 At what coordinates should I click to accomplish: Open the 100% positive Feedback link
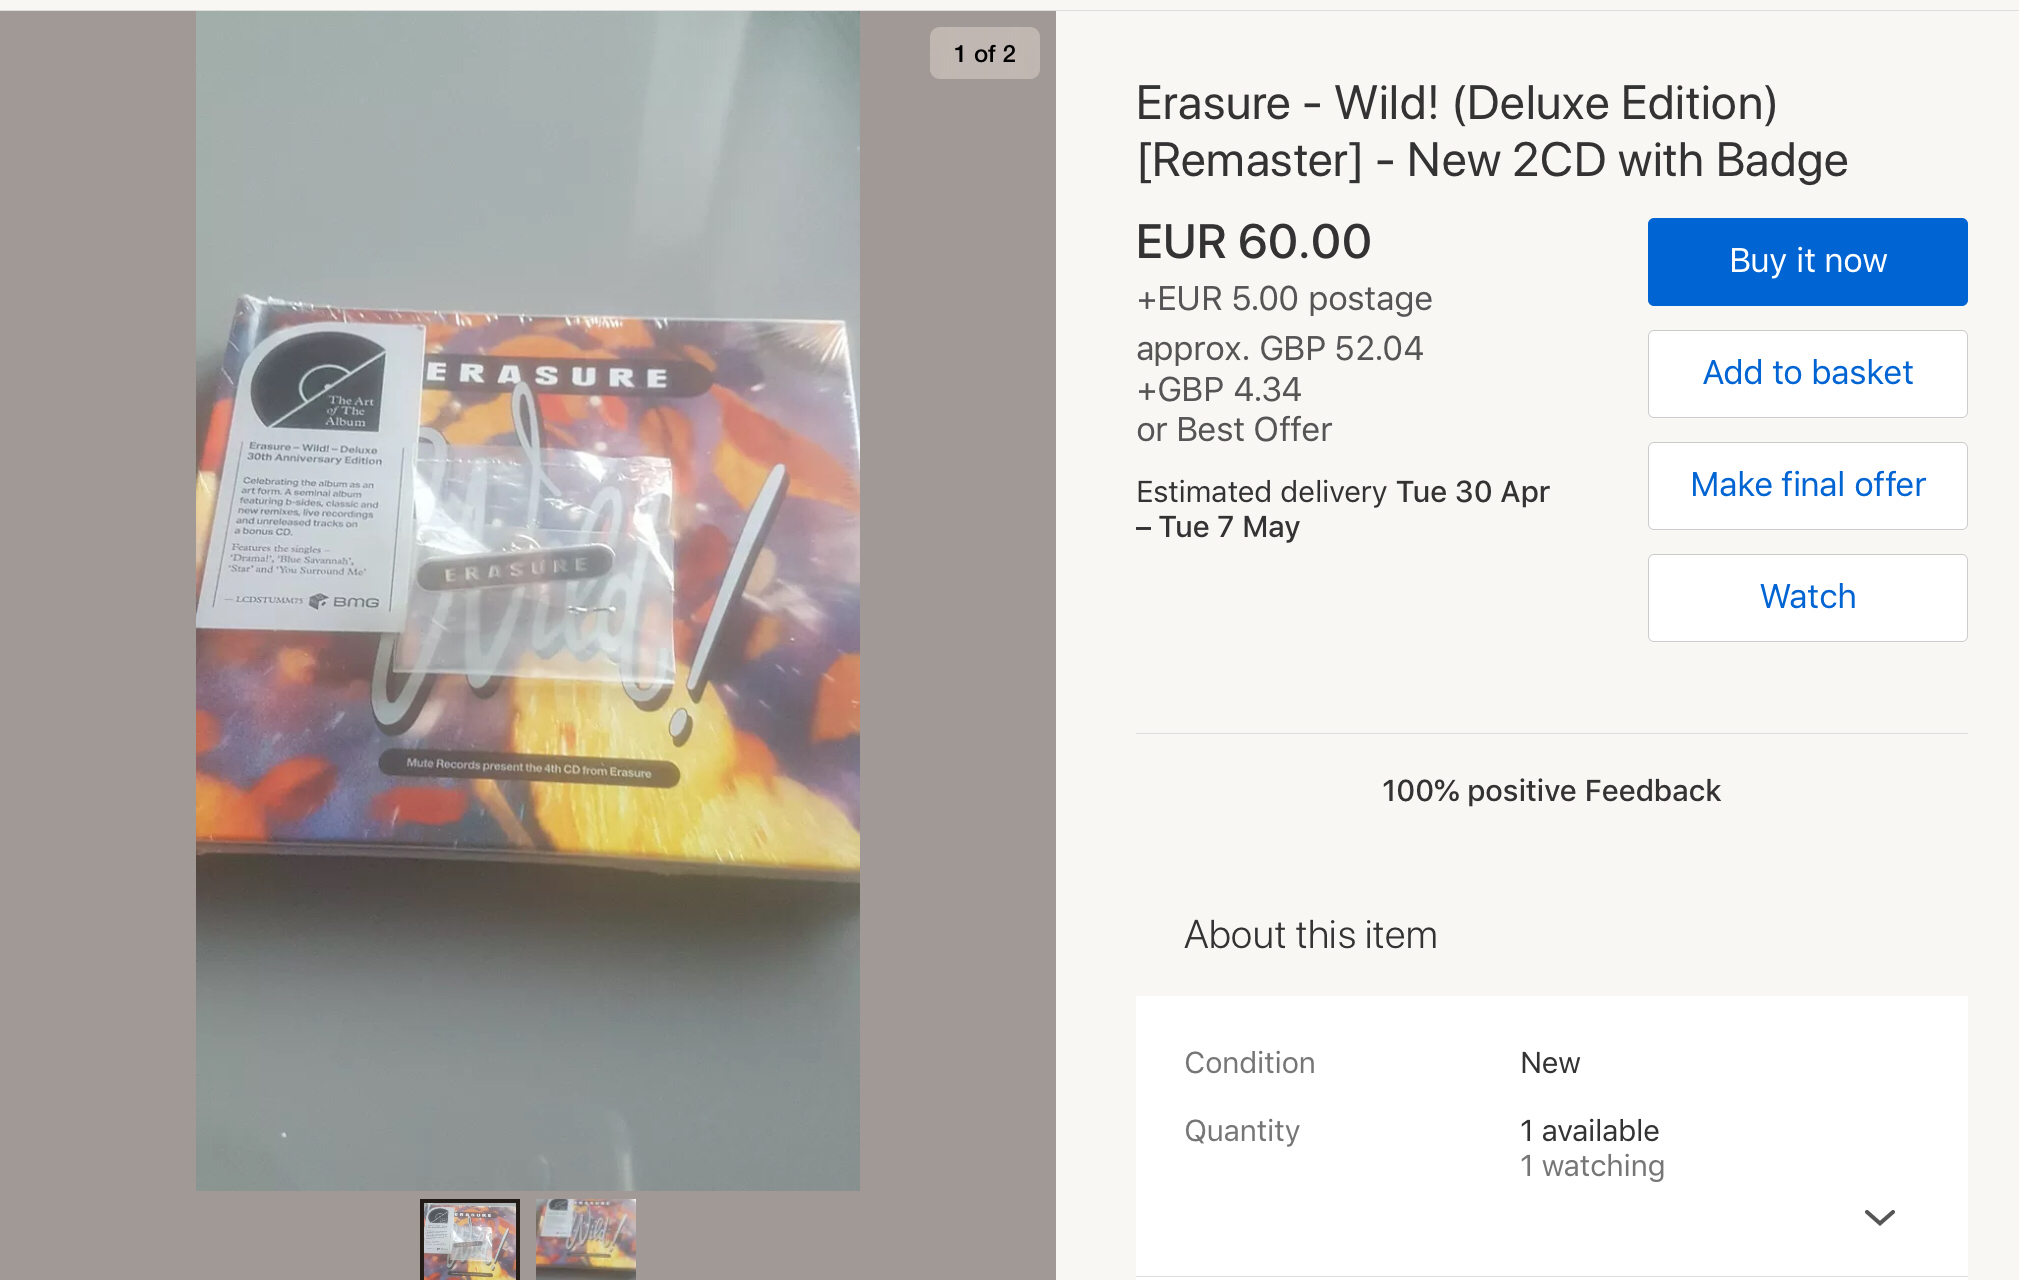pyautogui.click(x=1551, y=791)
